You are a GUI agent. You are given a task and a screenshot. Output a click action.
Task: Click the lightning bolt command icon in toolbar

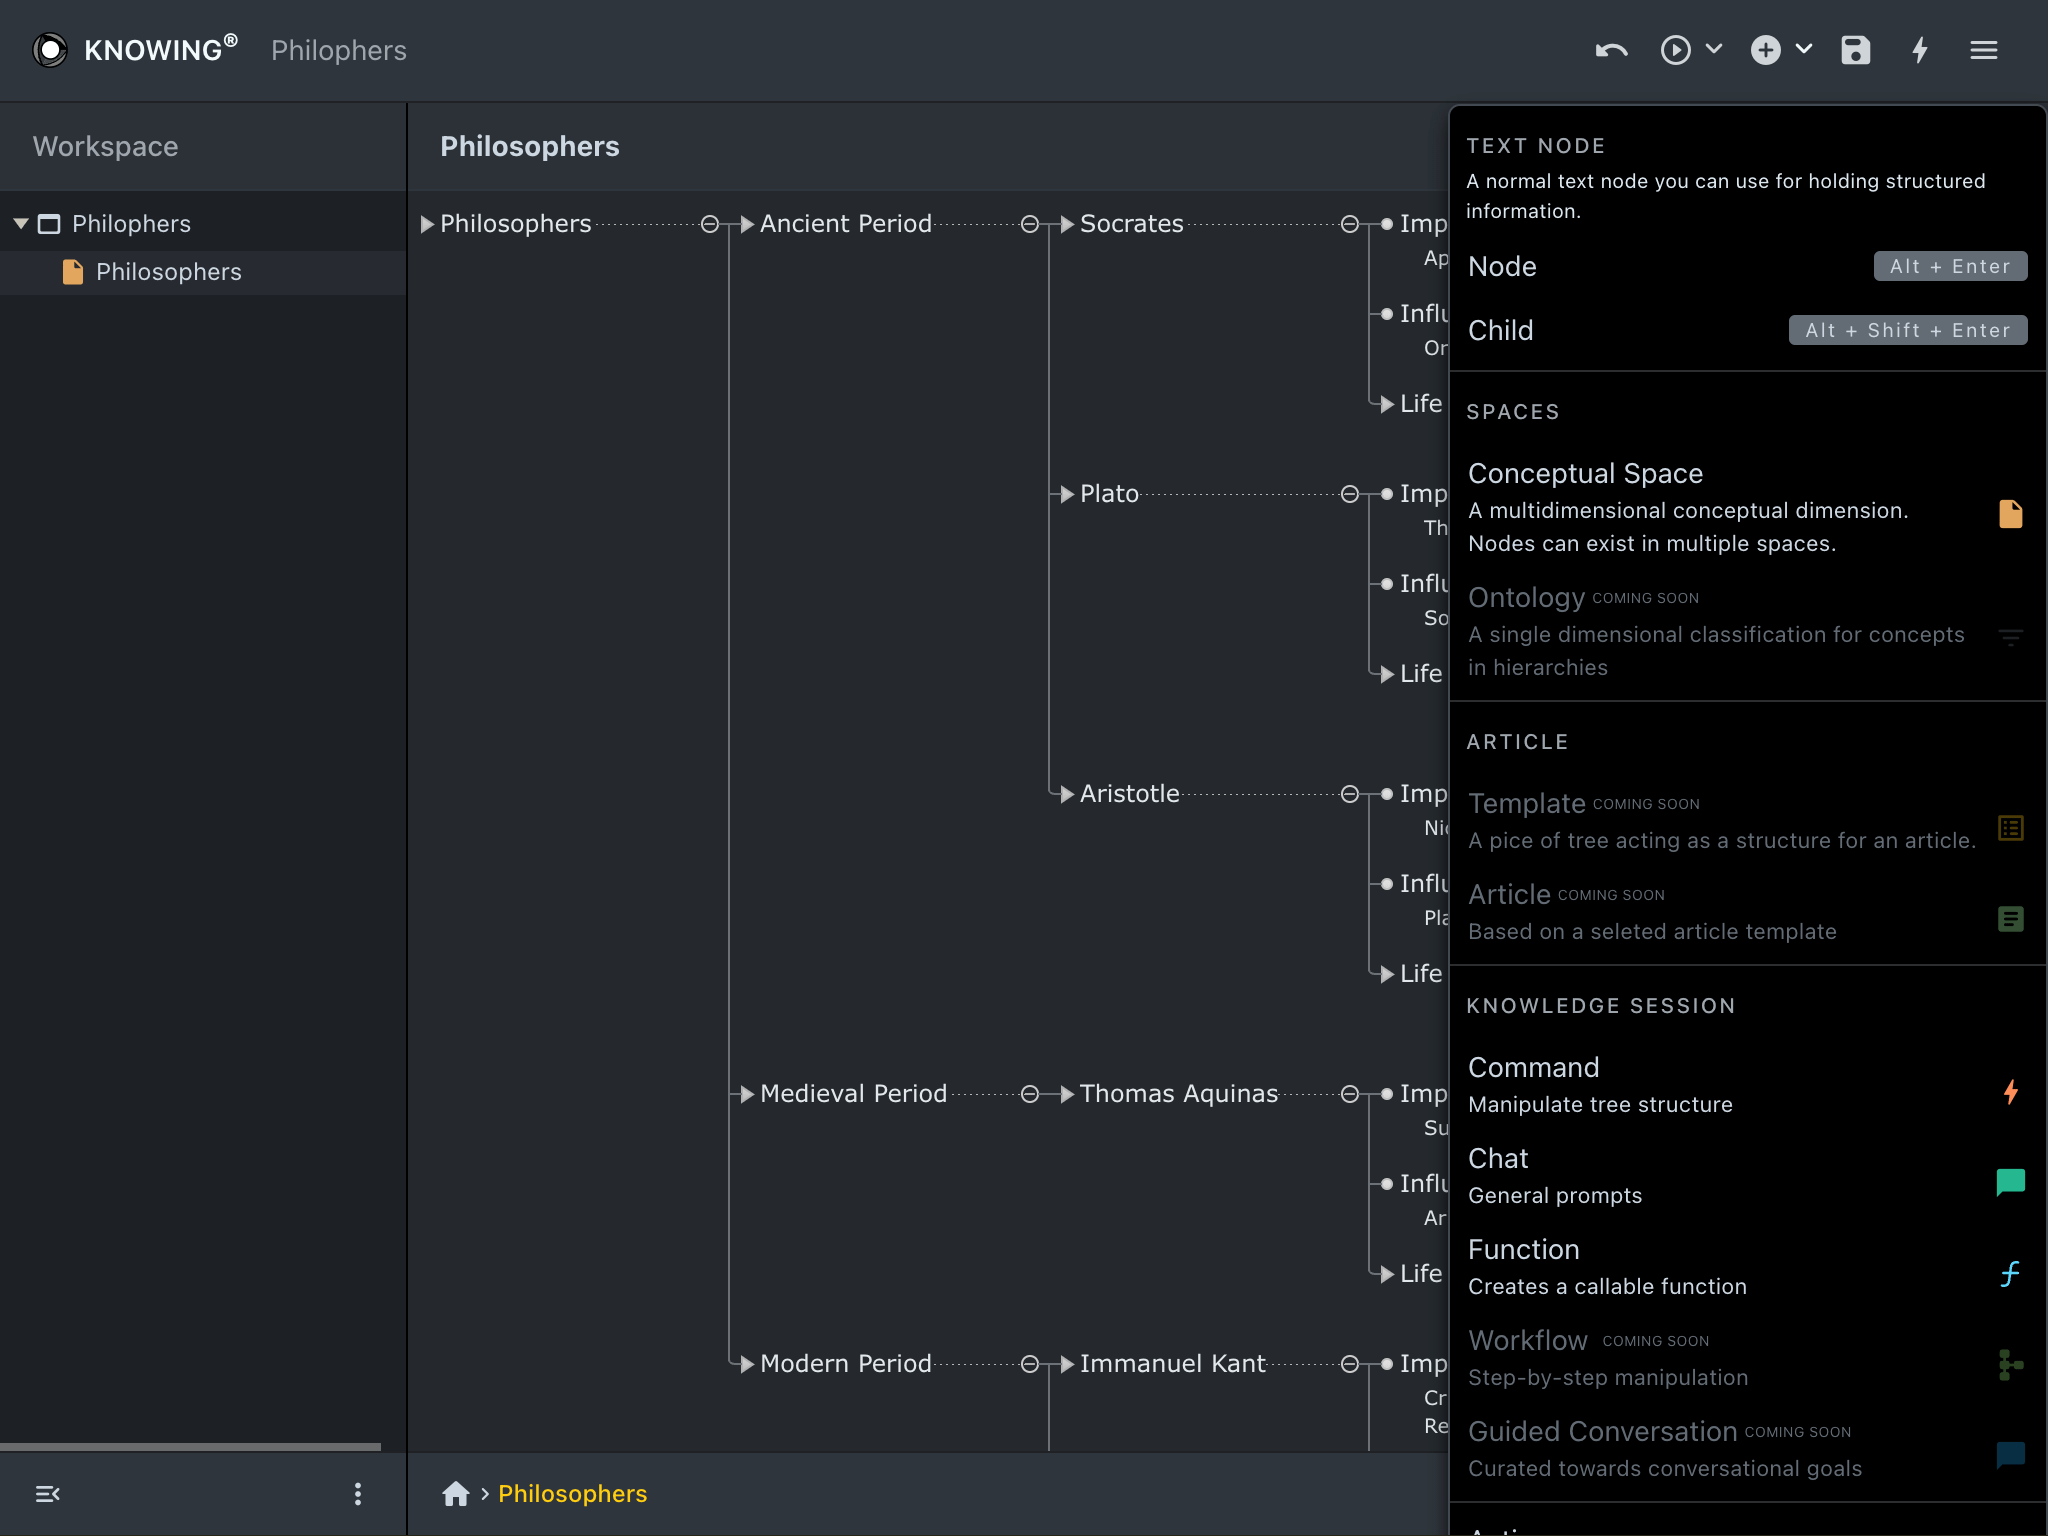tap(1920, 50)
